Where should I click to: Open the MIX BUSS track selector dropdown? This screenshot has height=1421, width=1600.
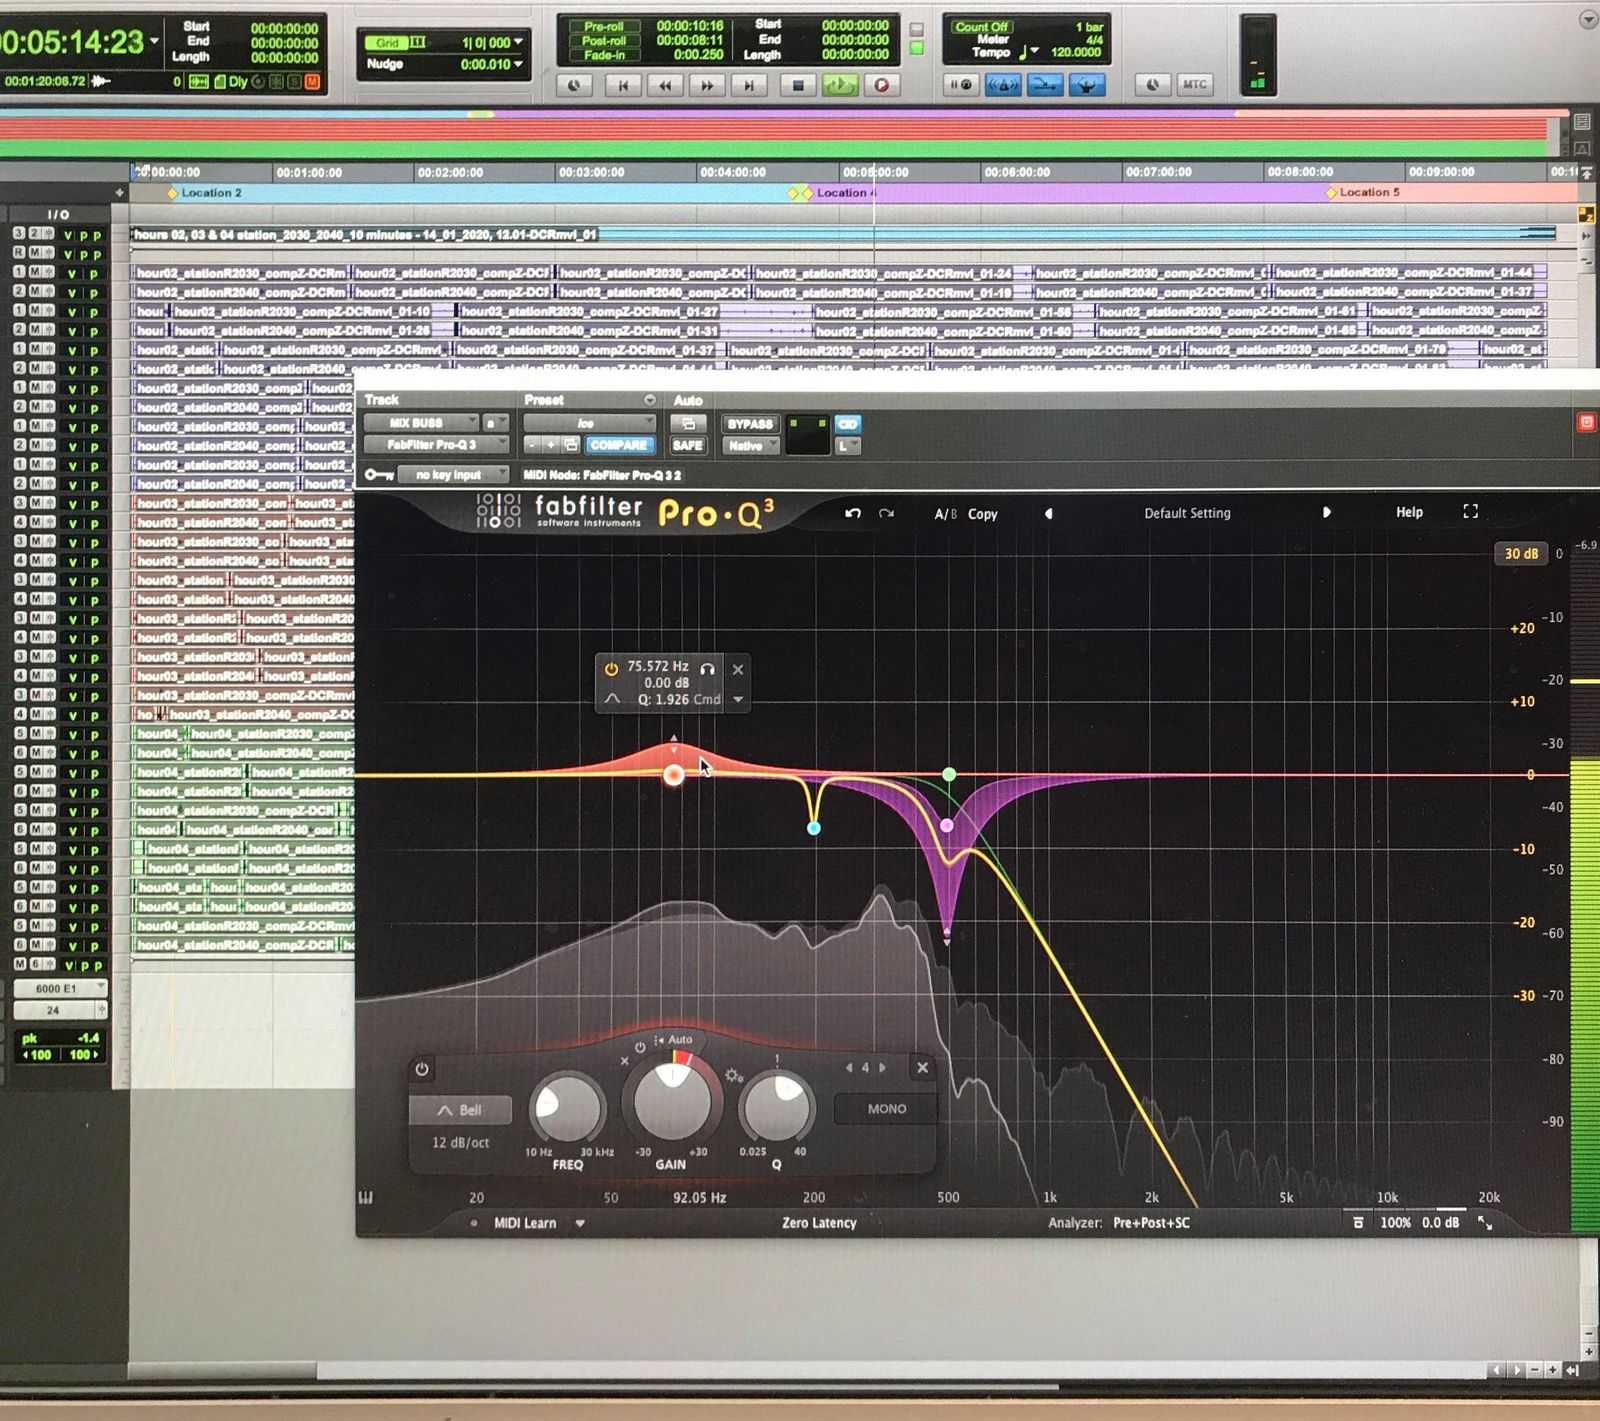(421, 423)
